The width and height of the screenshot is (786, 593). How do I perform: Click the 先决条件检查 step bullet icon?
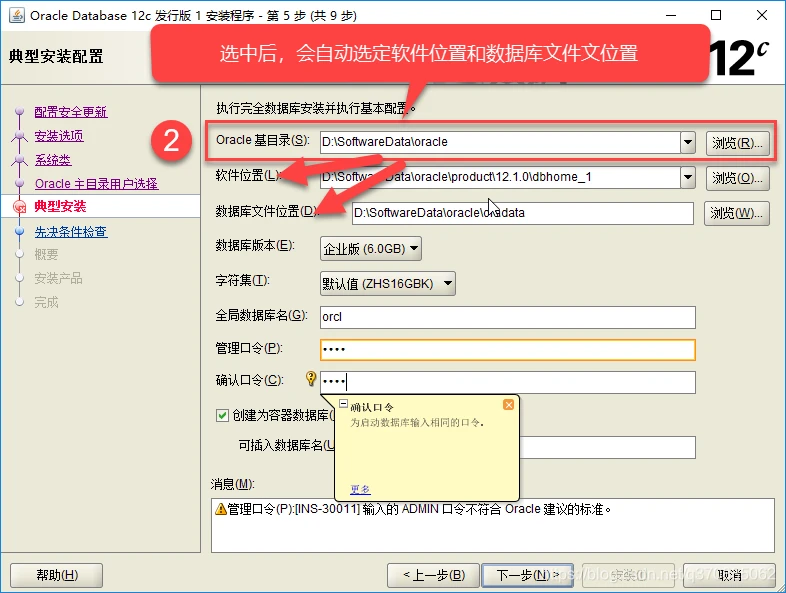pos(18,231)
